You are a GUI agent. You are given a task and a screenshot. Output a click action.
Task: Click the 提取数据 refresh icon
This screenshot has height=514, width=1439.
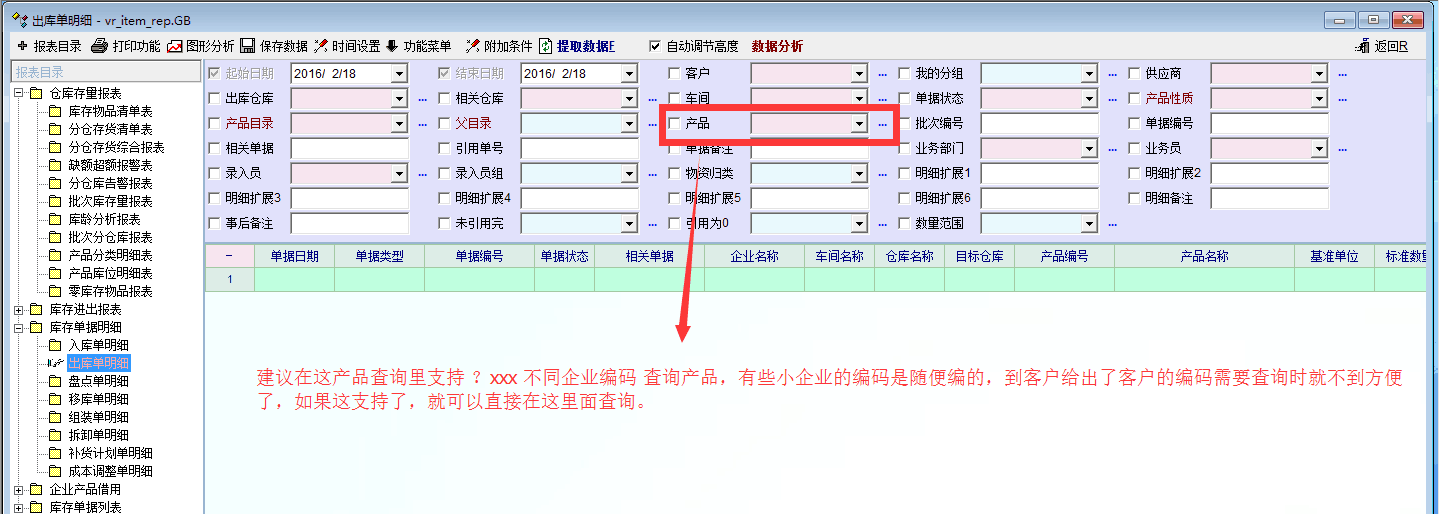click(x=546, y=46)
